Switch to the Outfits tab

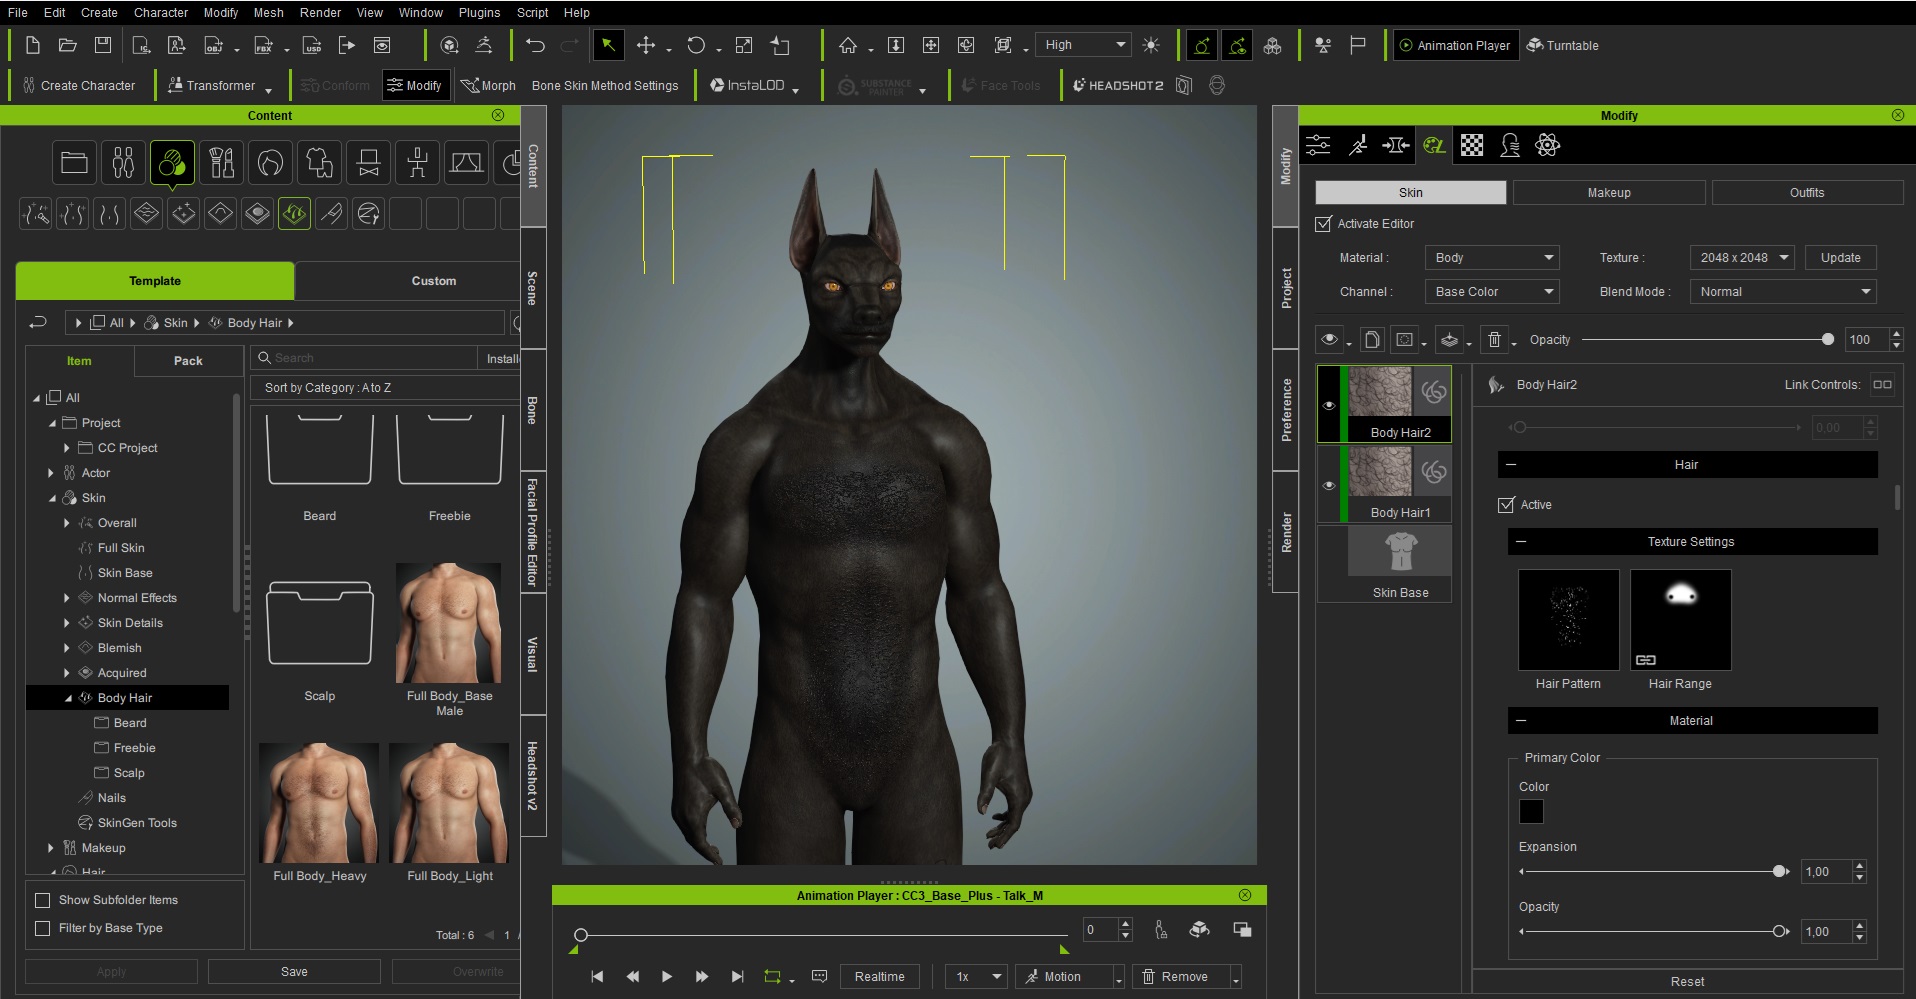(1807, 193)
